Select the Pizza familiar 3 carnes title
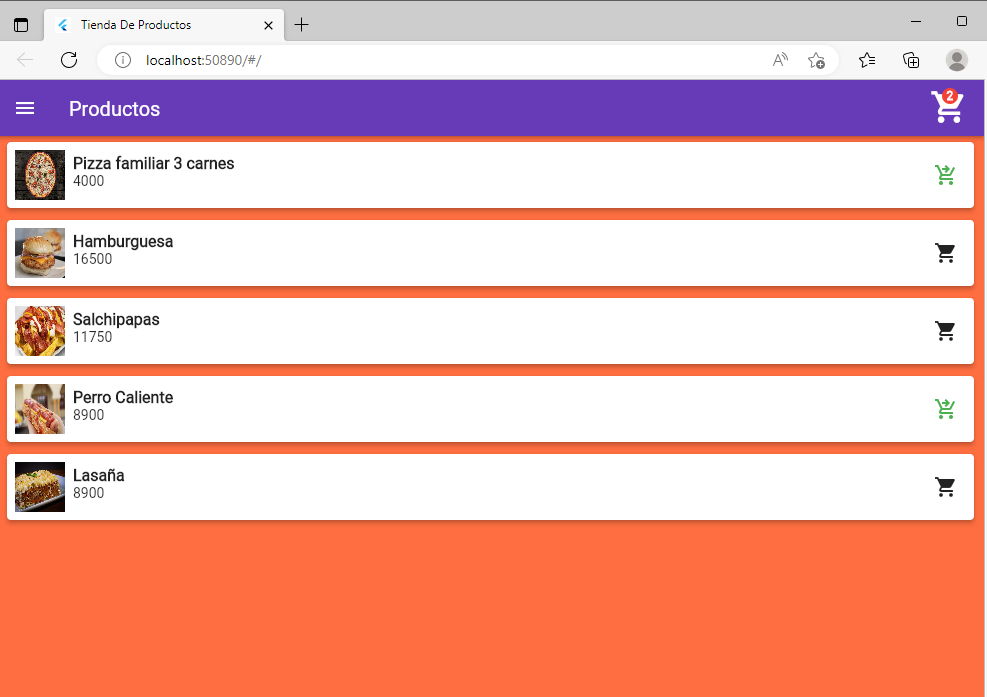Screen dimensions: 987x697 click(x=154, y=163)
